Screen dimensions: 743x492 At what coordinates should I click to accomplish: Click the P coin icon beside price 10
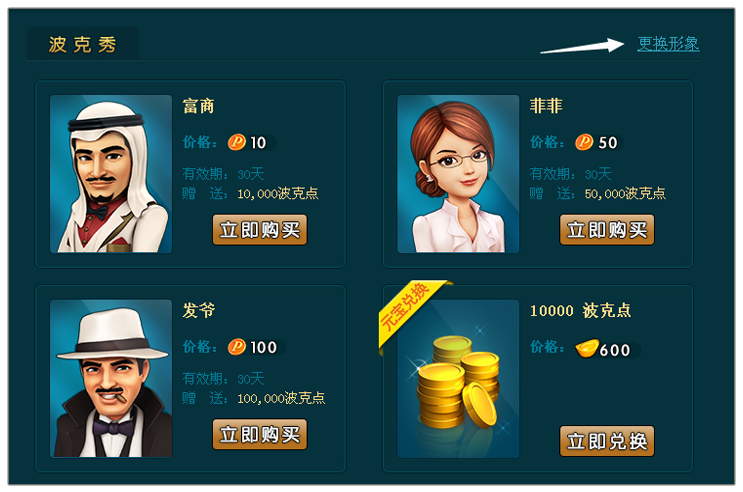tap(236, 142)
